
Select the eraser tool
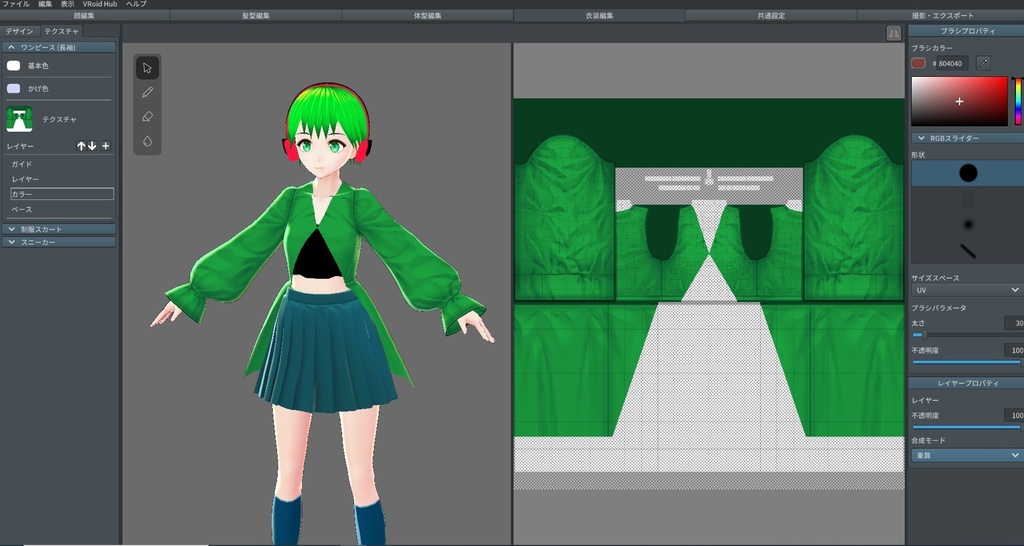(147, 117)
